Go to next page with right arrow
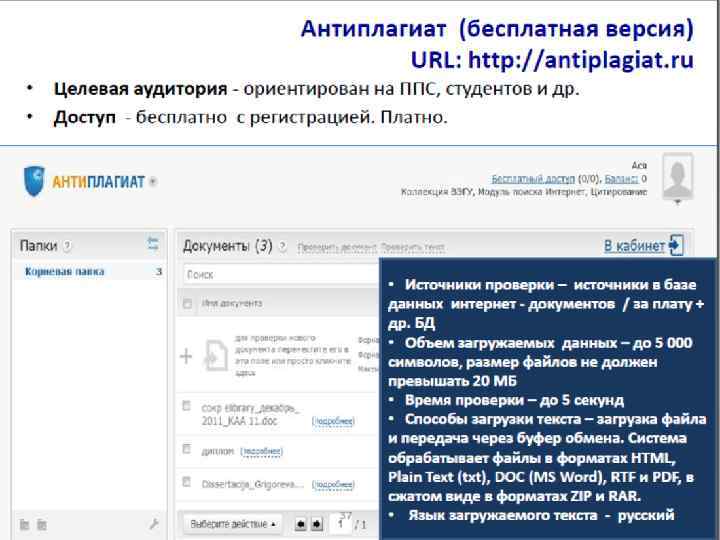 pyautogui.click(x=317, y=524)
